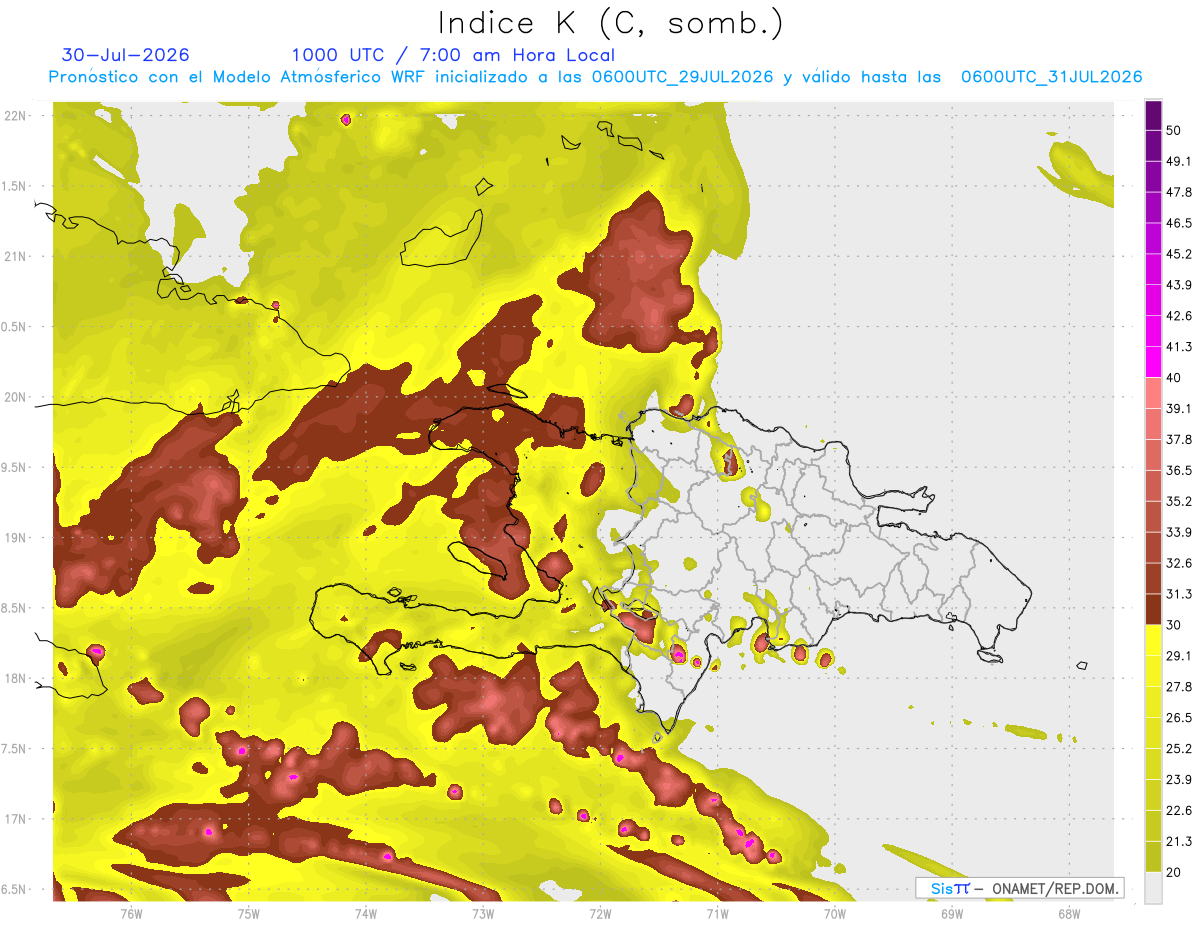Click the colorbar value "36.5"
Viewport: 1200px width, 927px height.
[1179, 471]
